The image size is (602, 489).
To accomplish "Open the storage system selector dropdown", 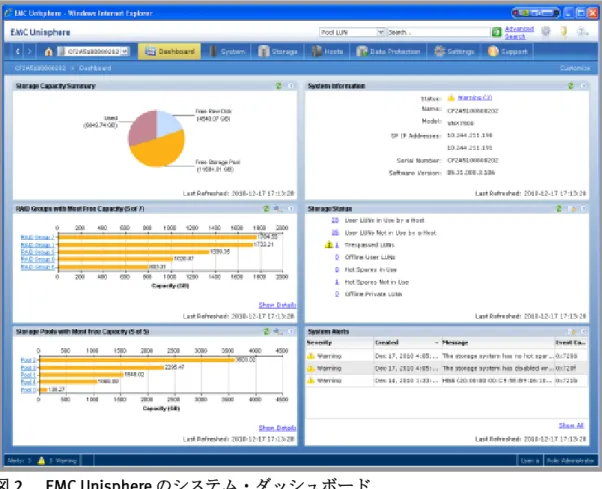I will 124,51.
